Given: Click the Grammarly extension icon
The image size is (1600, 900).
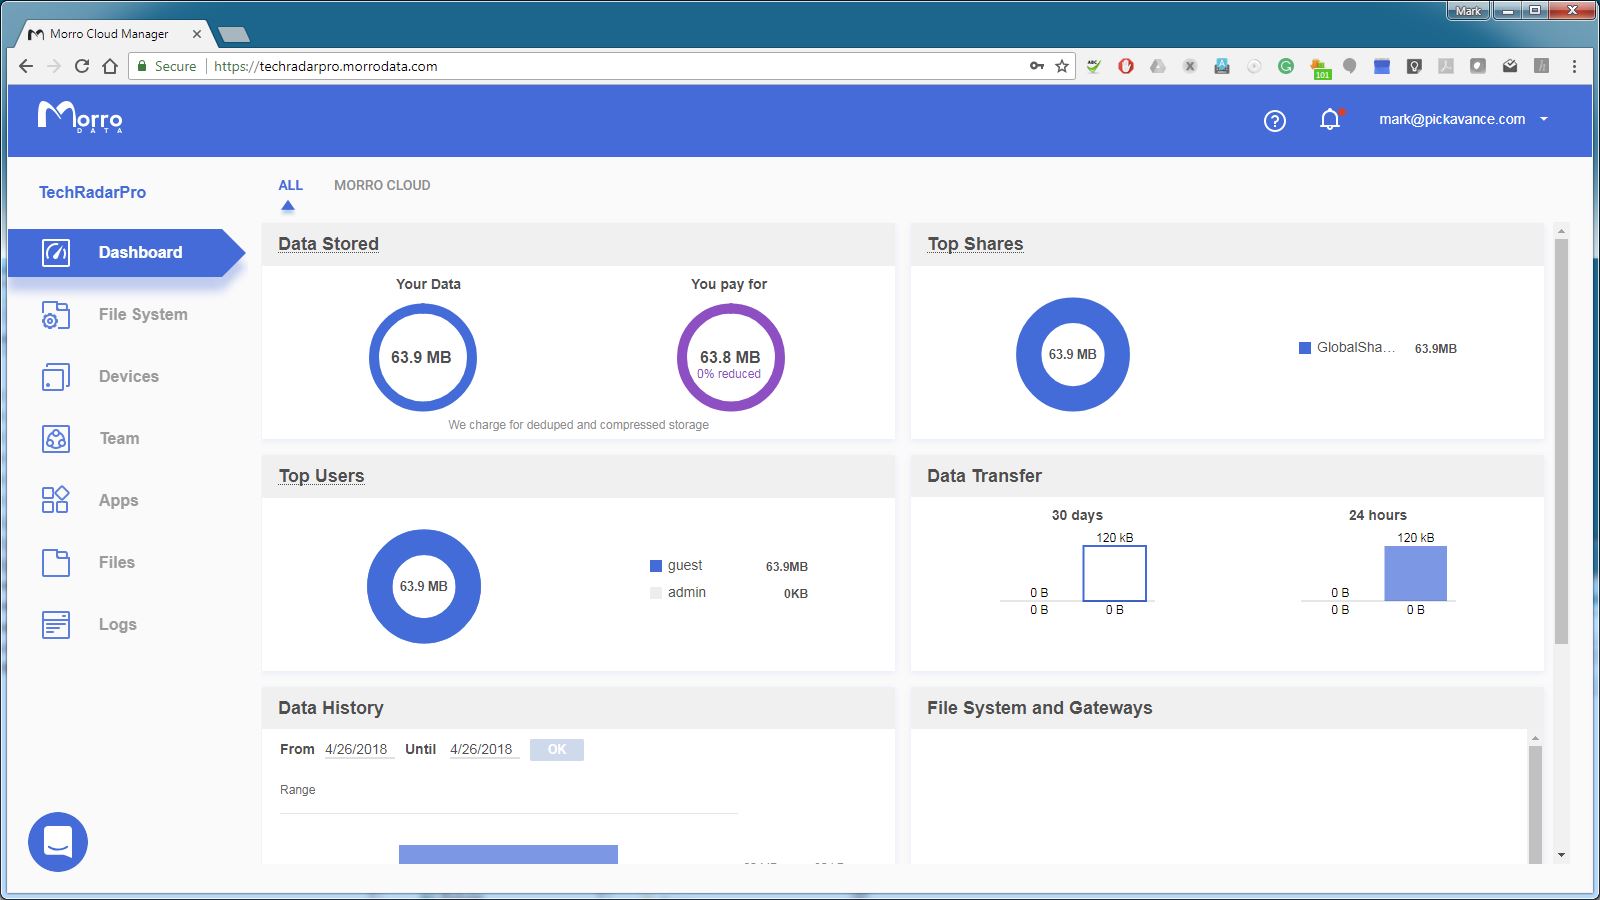Looking at the screenshot, I should 1286,66.
